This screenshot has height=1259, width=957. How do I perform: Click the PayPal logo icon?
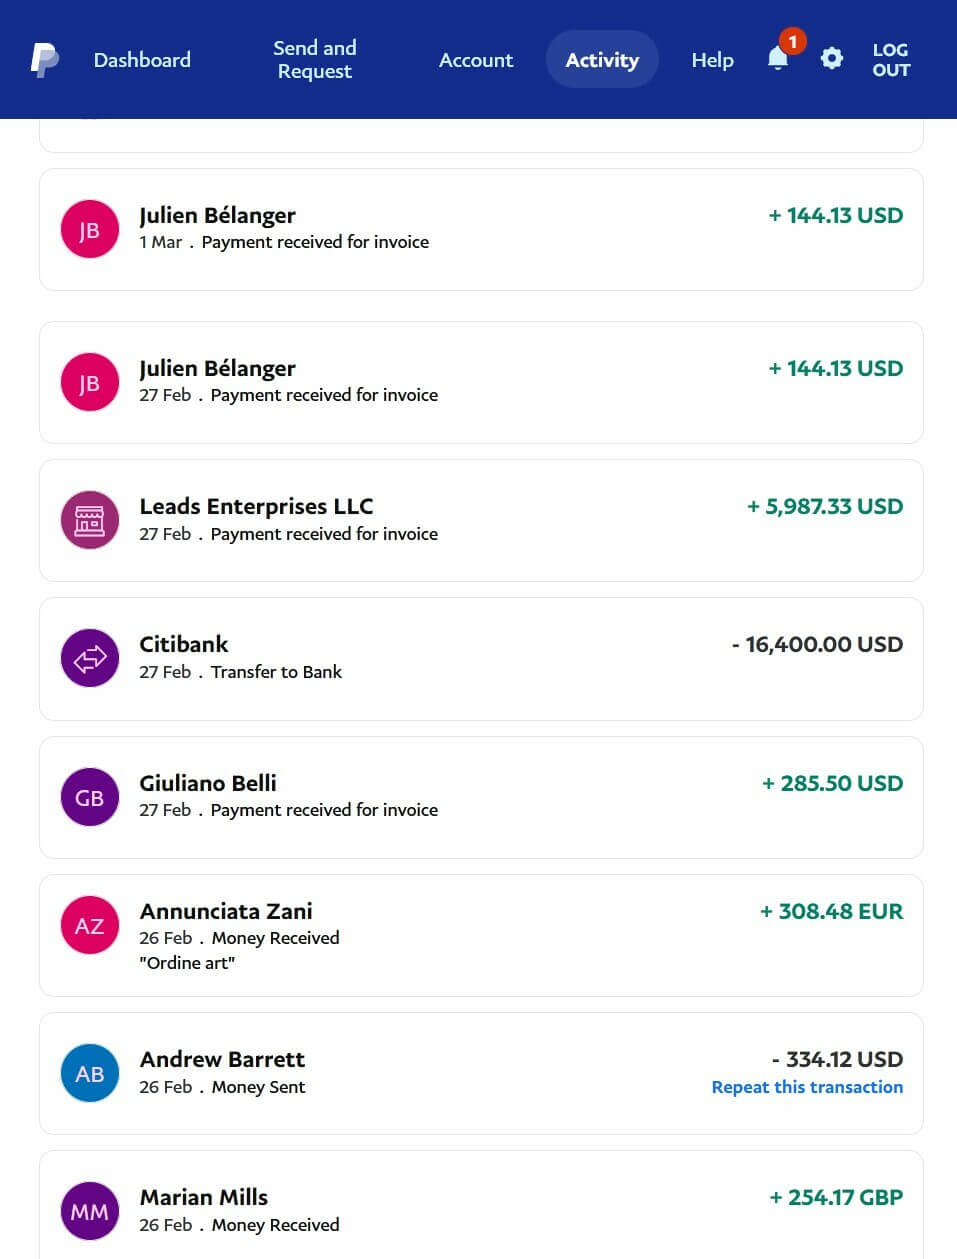click(44, 60)
